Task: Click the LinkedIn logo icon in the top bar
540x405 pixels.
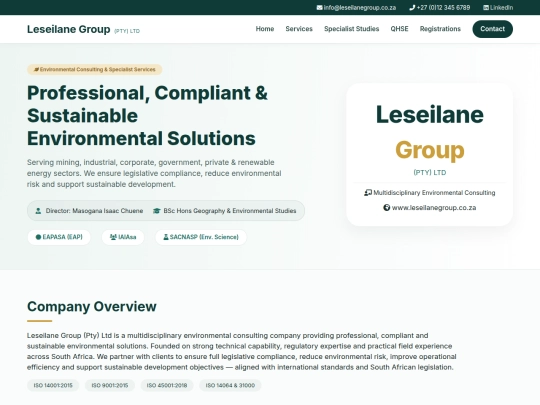Action: [486, 8]
